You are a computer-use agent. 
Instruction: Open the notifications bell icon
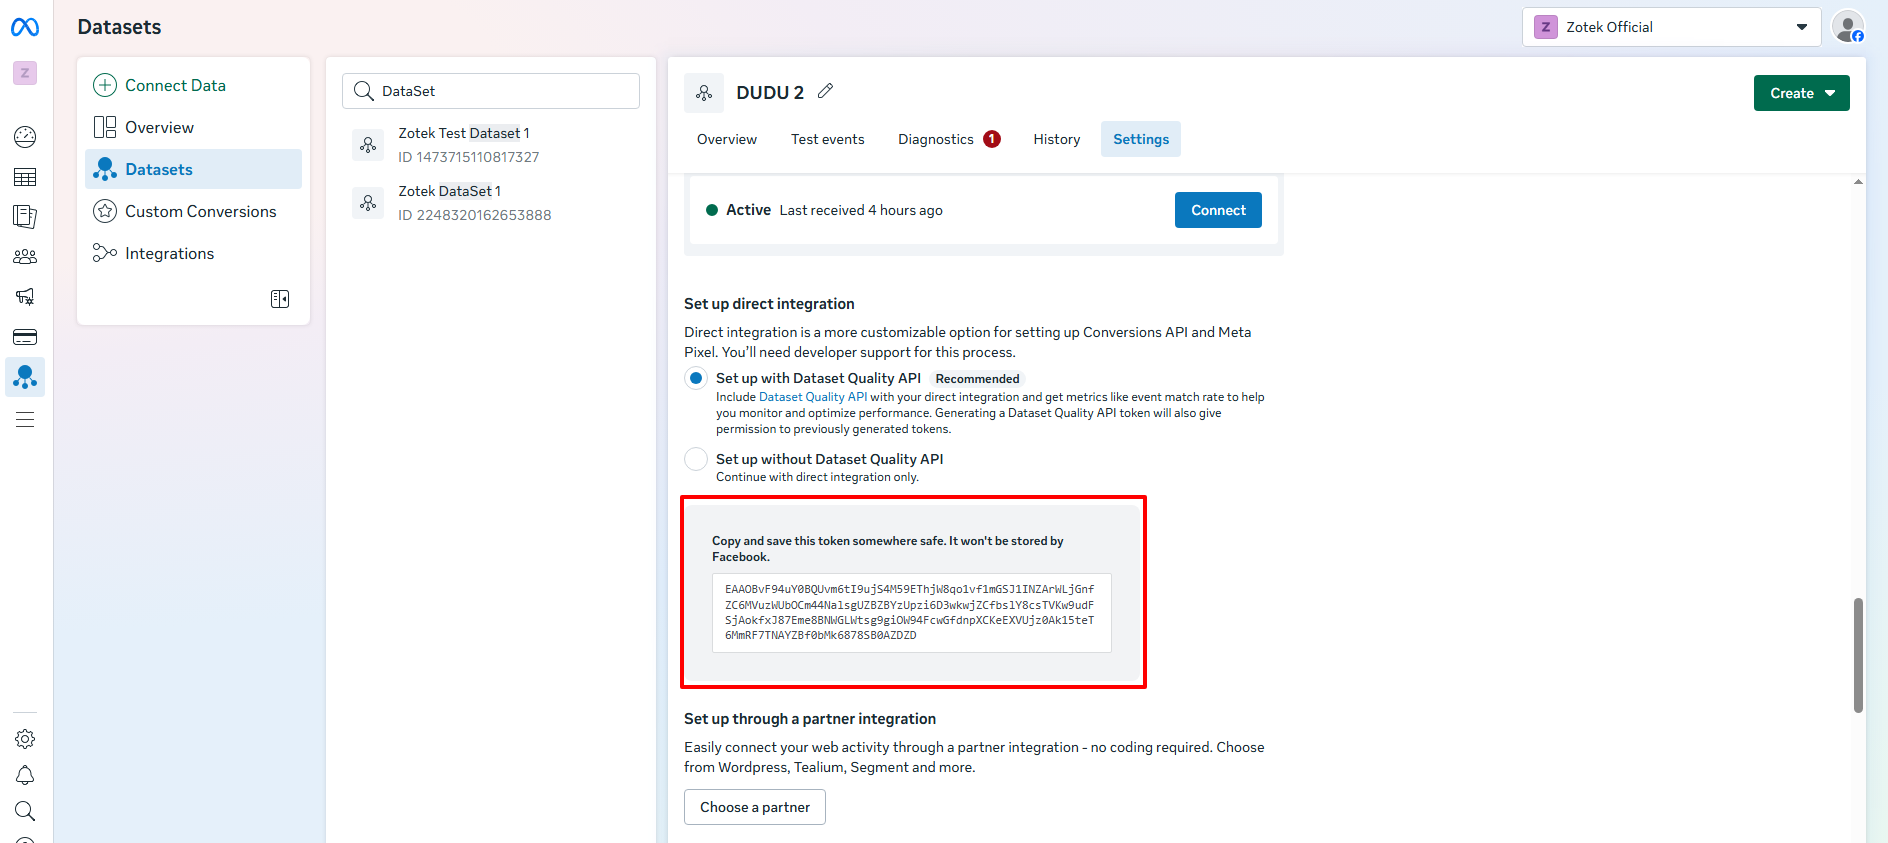pyautogui.click(x=25, y=776)
